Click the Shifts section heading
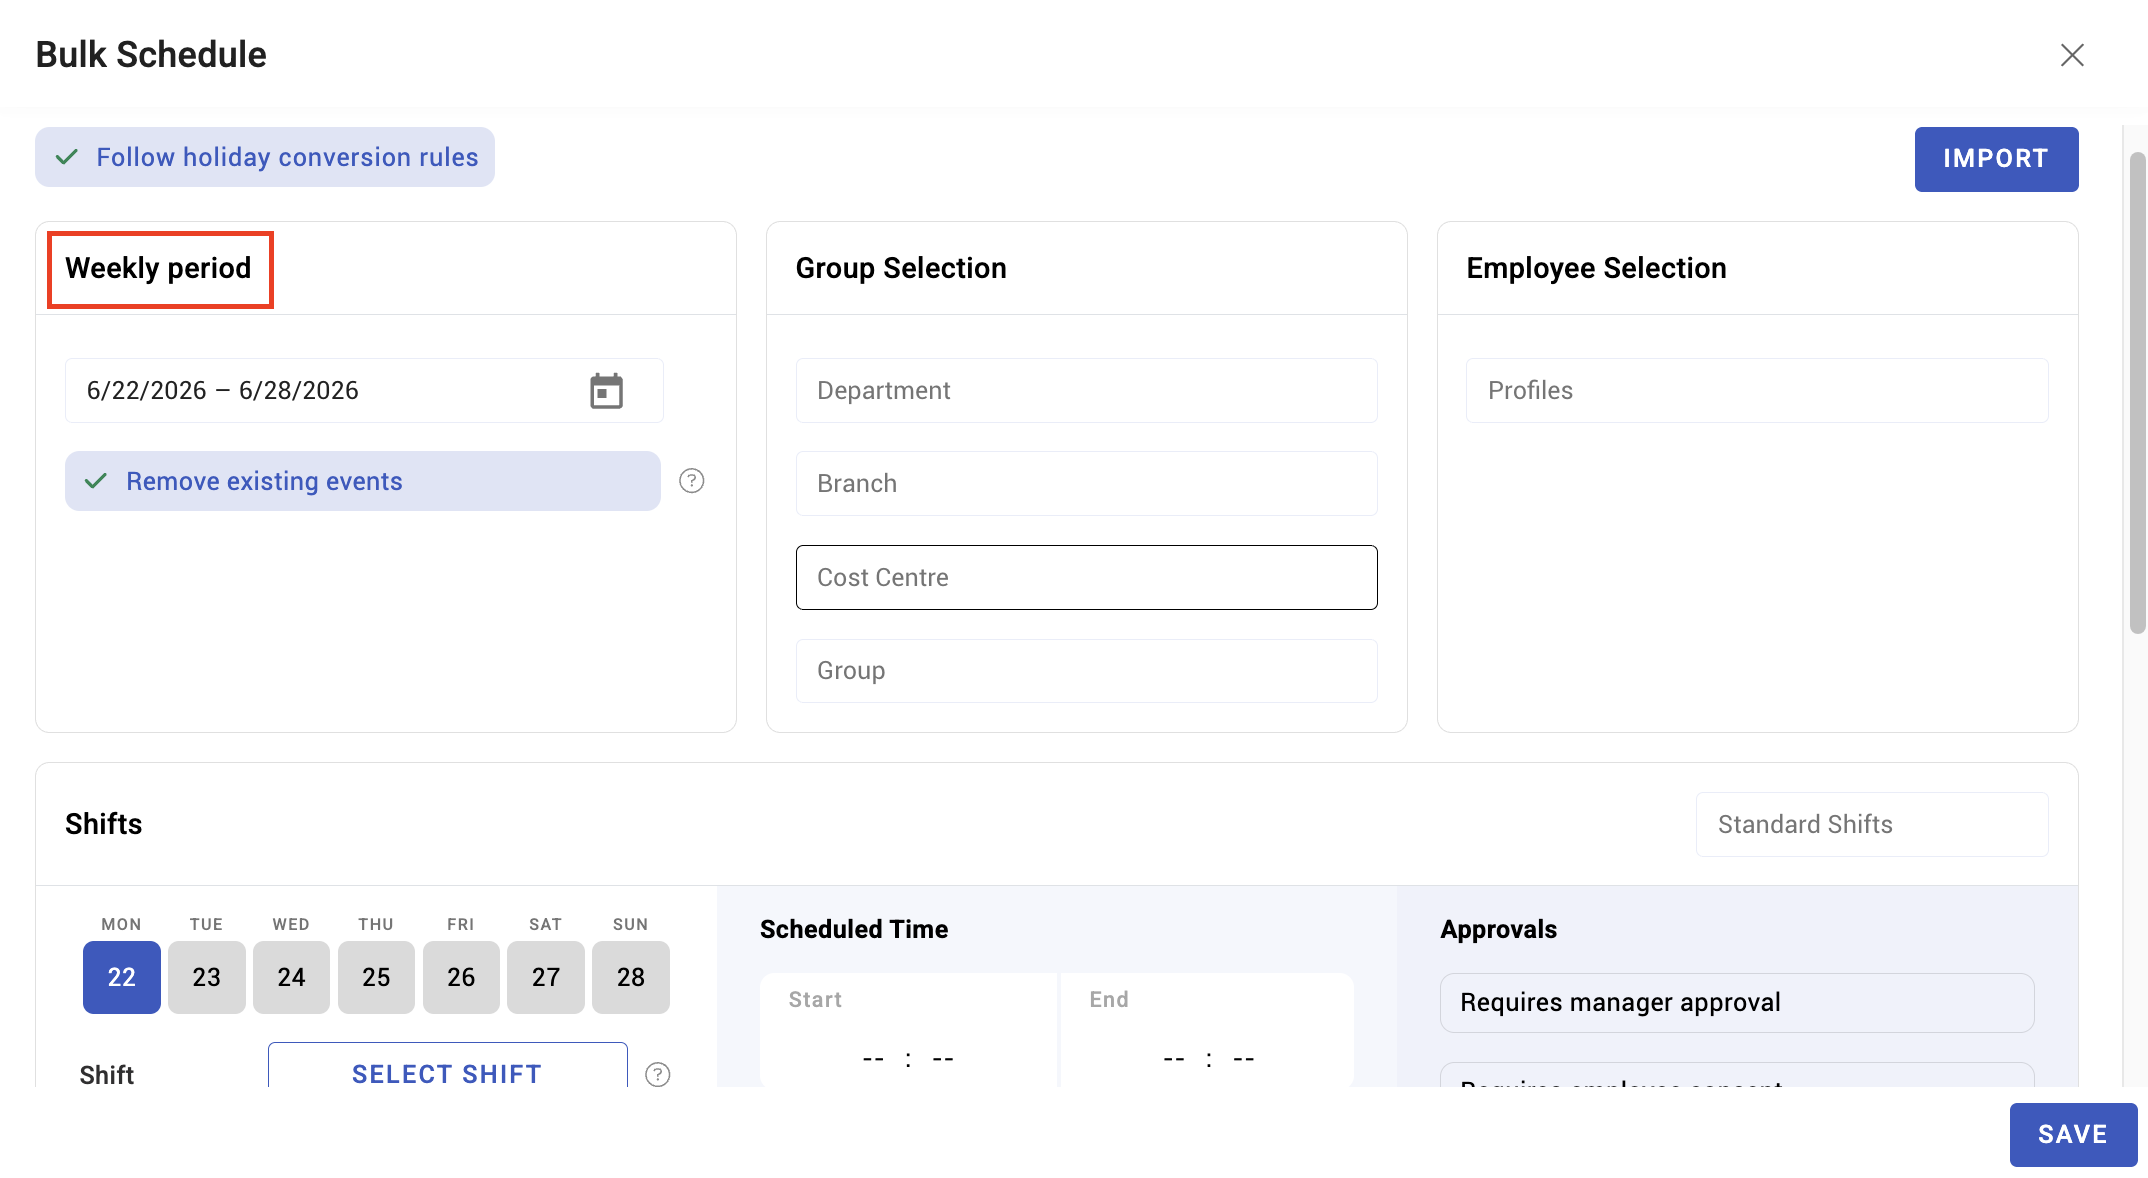Image resolution: width=2148 pixels, height=1178 pixels. pyautogui.click(x=104, y=824)
